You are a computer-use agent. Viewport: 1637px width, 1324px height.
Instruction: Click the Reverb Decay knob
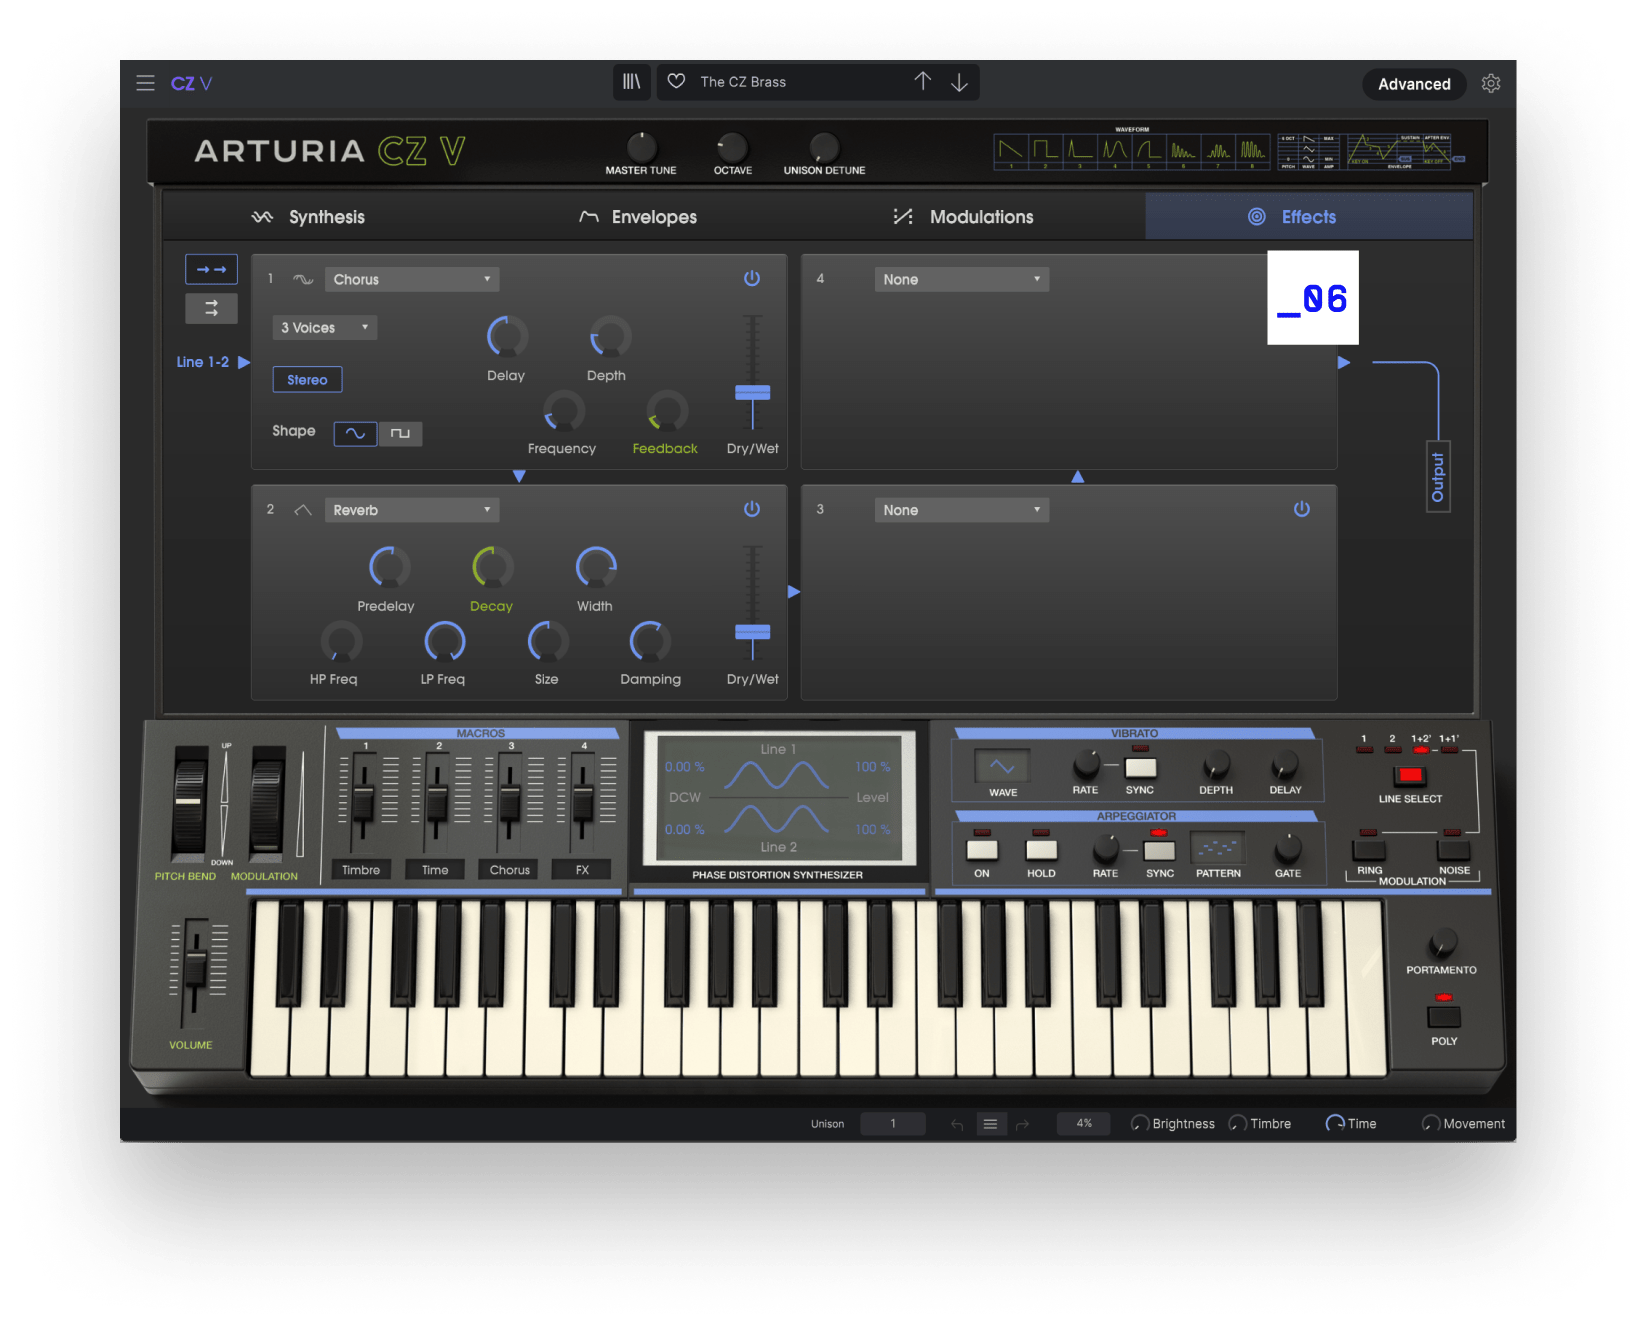(492, 567)
